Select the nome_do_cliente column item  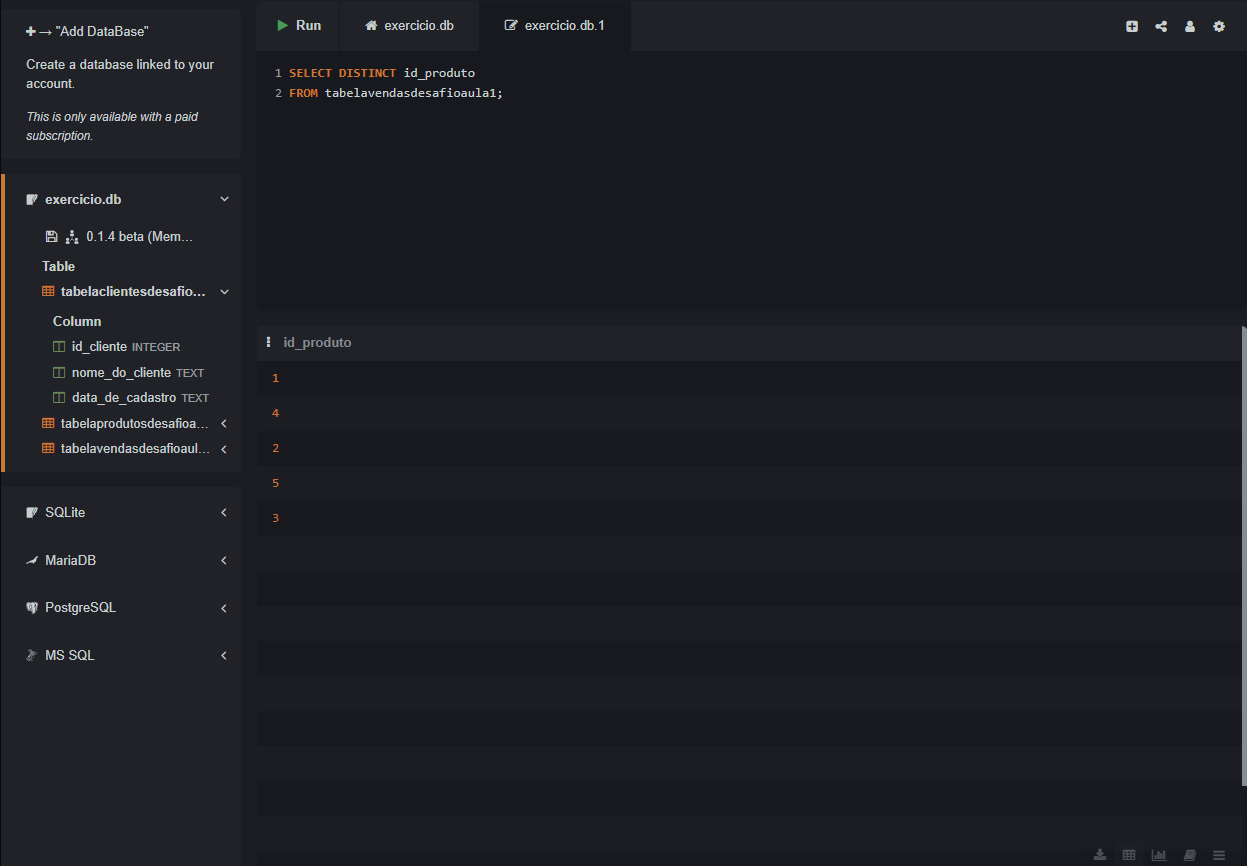point(121,372)
